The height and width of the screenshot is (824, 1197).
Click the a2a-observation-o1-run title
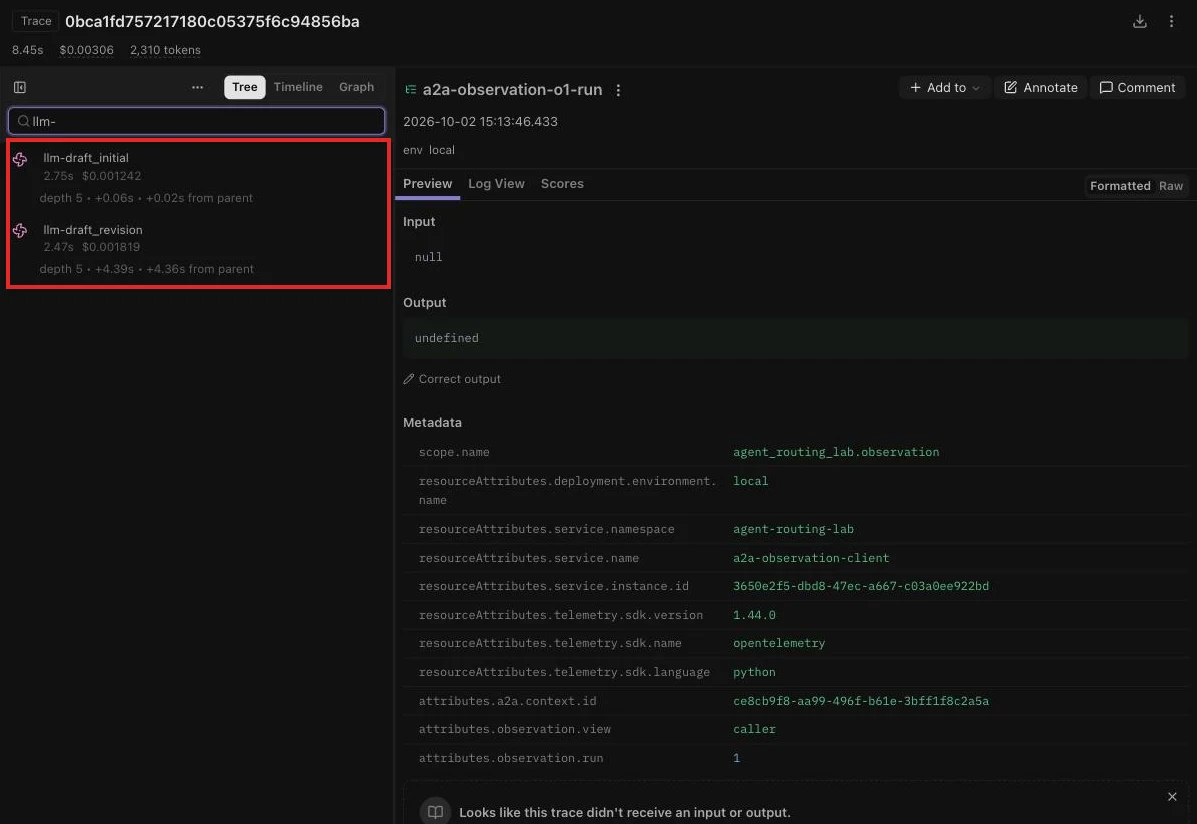point(512,90)
